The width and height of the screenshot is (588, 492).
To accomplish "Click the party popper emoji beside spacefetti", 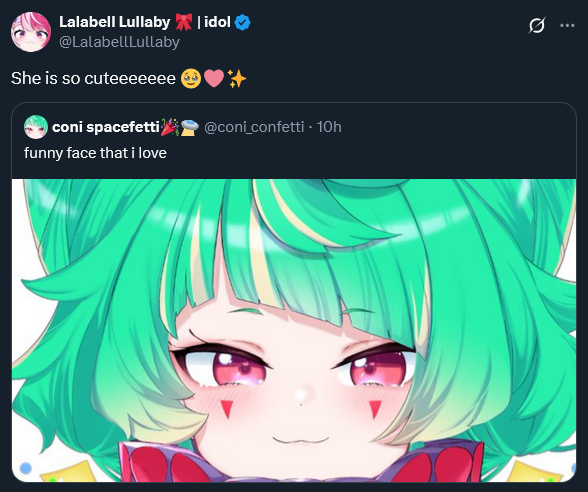I will tap(170, 127).
